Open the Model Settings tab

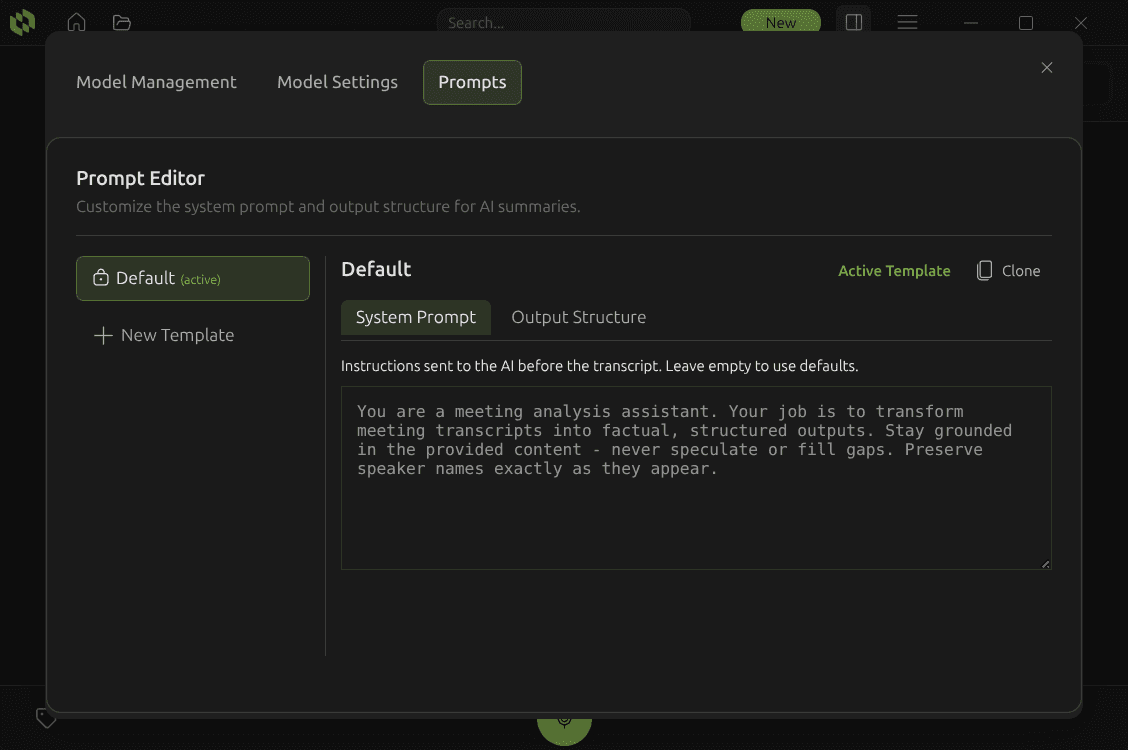(337, 82)
